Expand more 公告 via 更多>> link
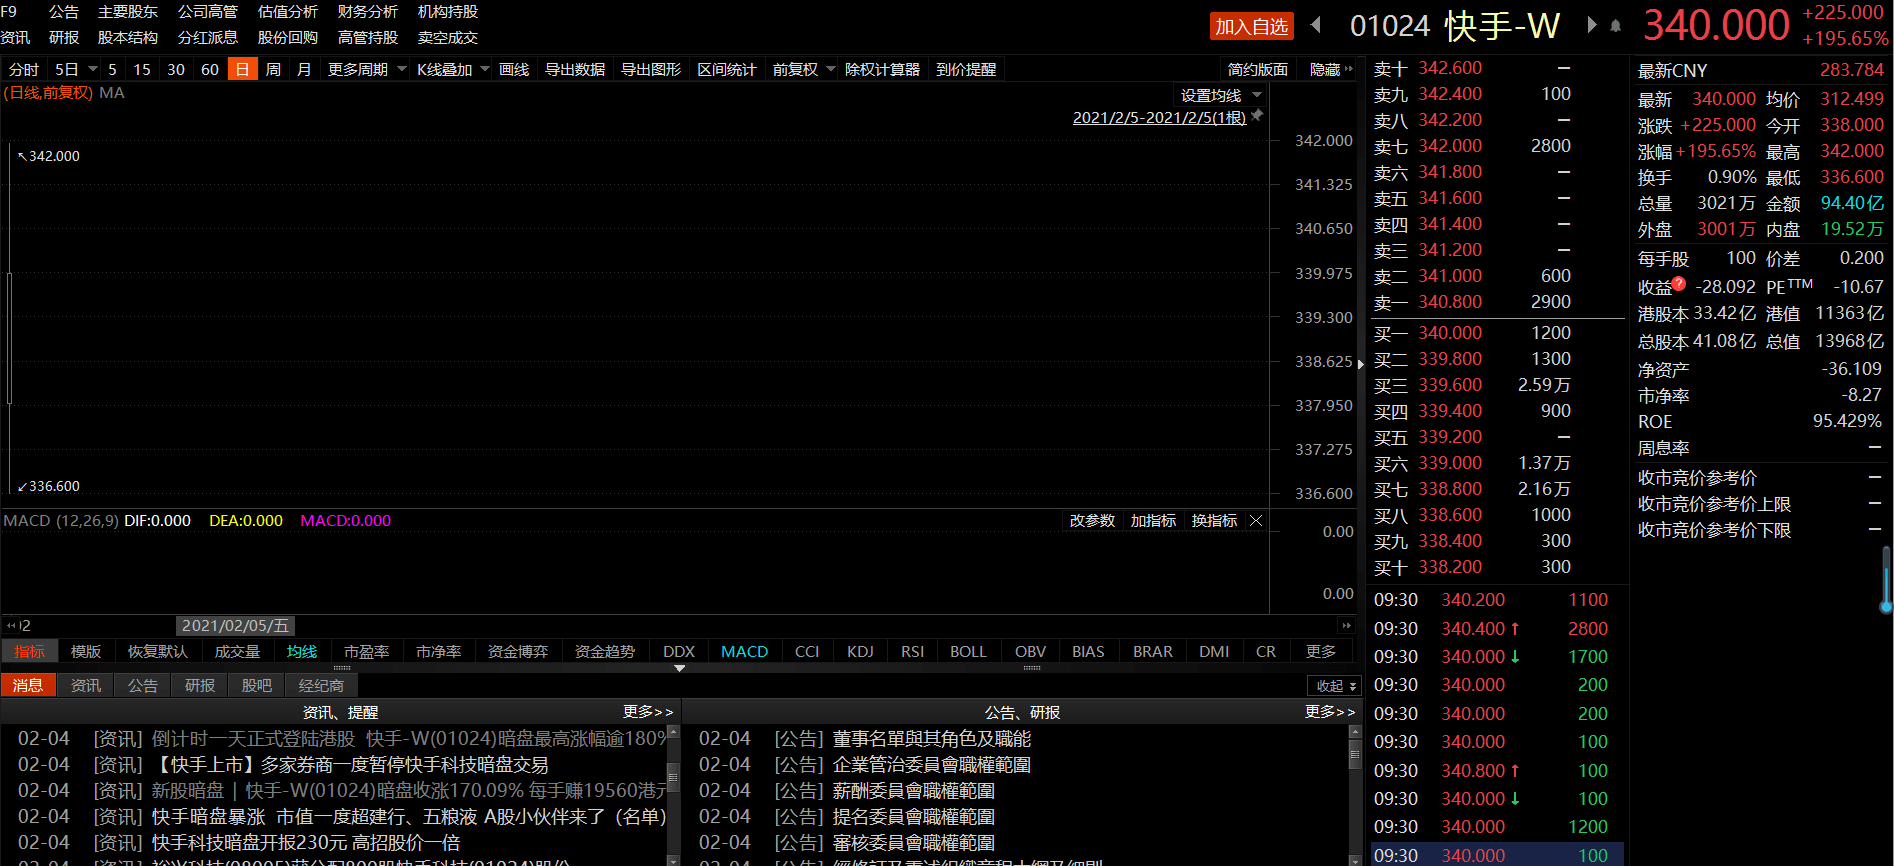The width and height of the screenshot is (1894, 866). tap(1330, 712)
